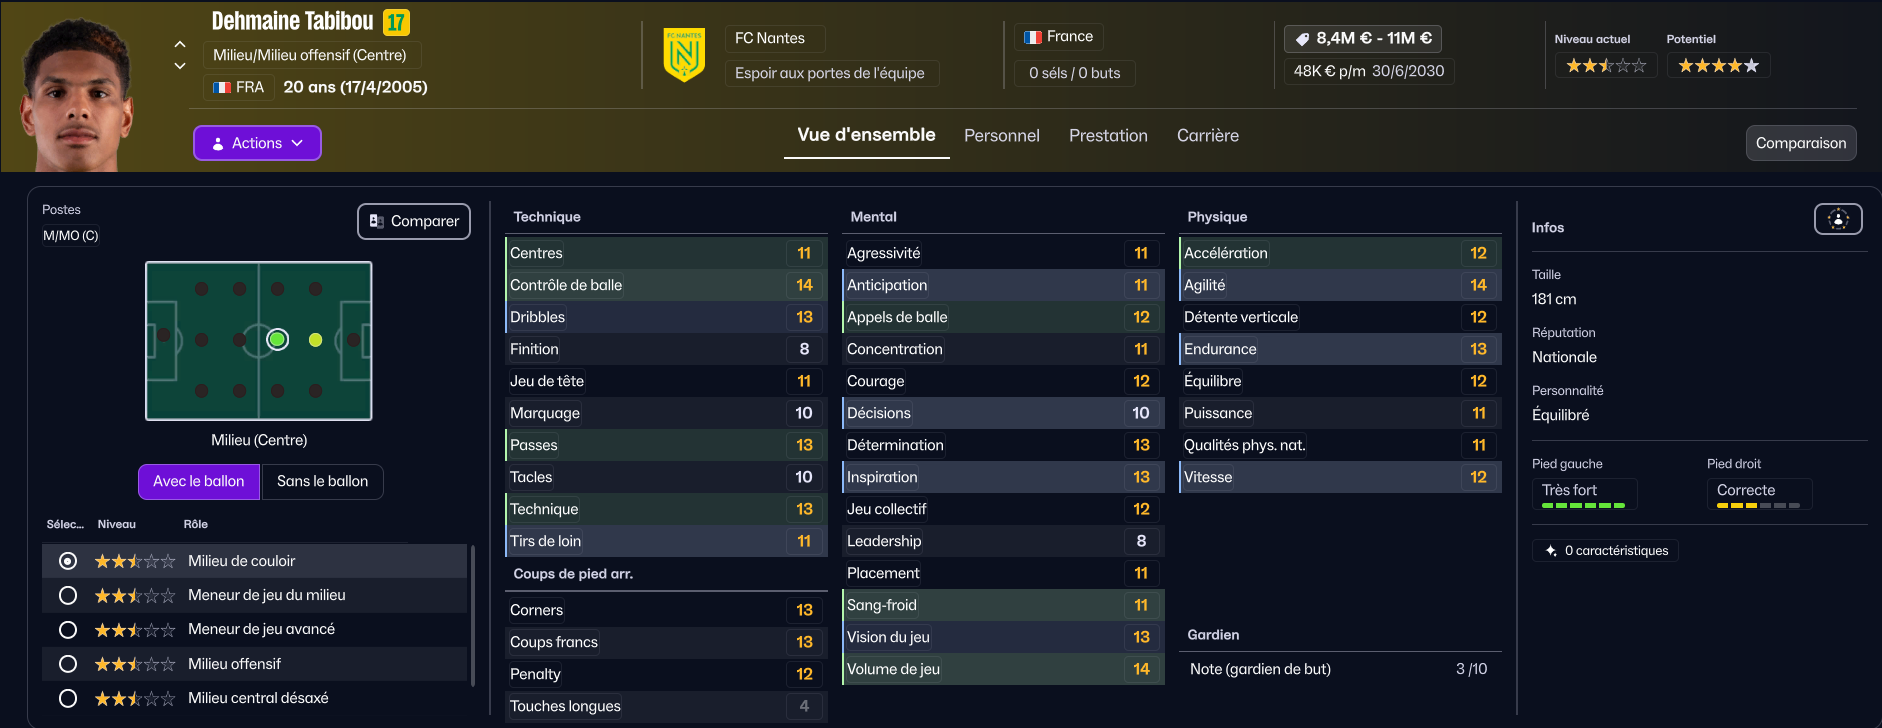Toggle to Sans le ballon view
Viewport: 1882px width, 728px height.
pos(322,482)
